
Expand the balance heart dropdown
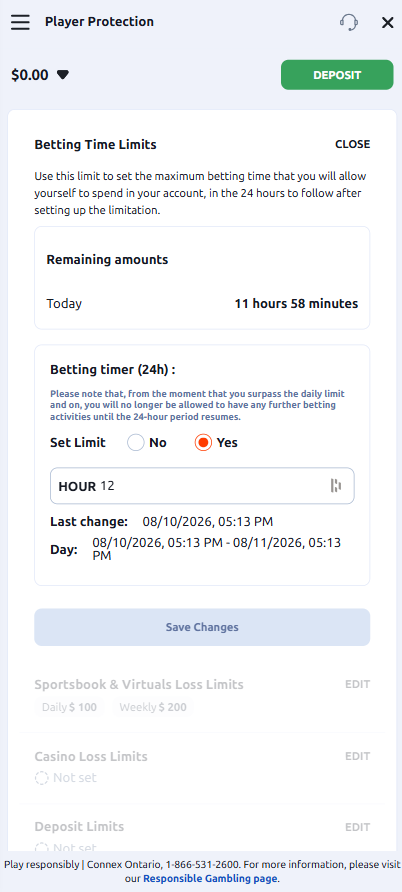point(63,75)
